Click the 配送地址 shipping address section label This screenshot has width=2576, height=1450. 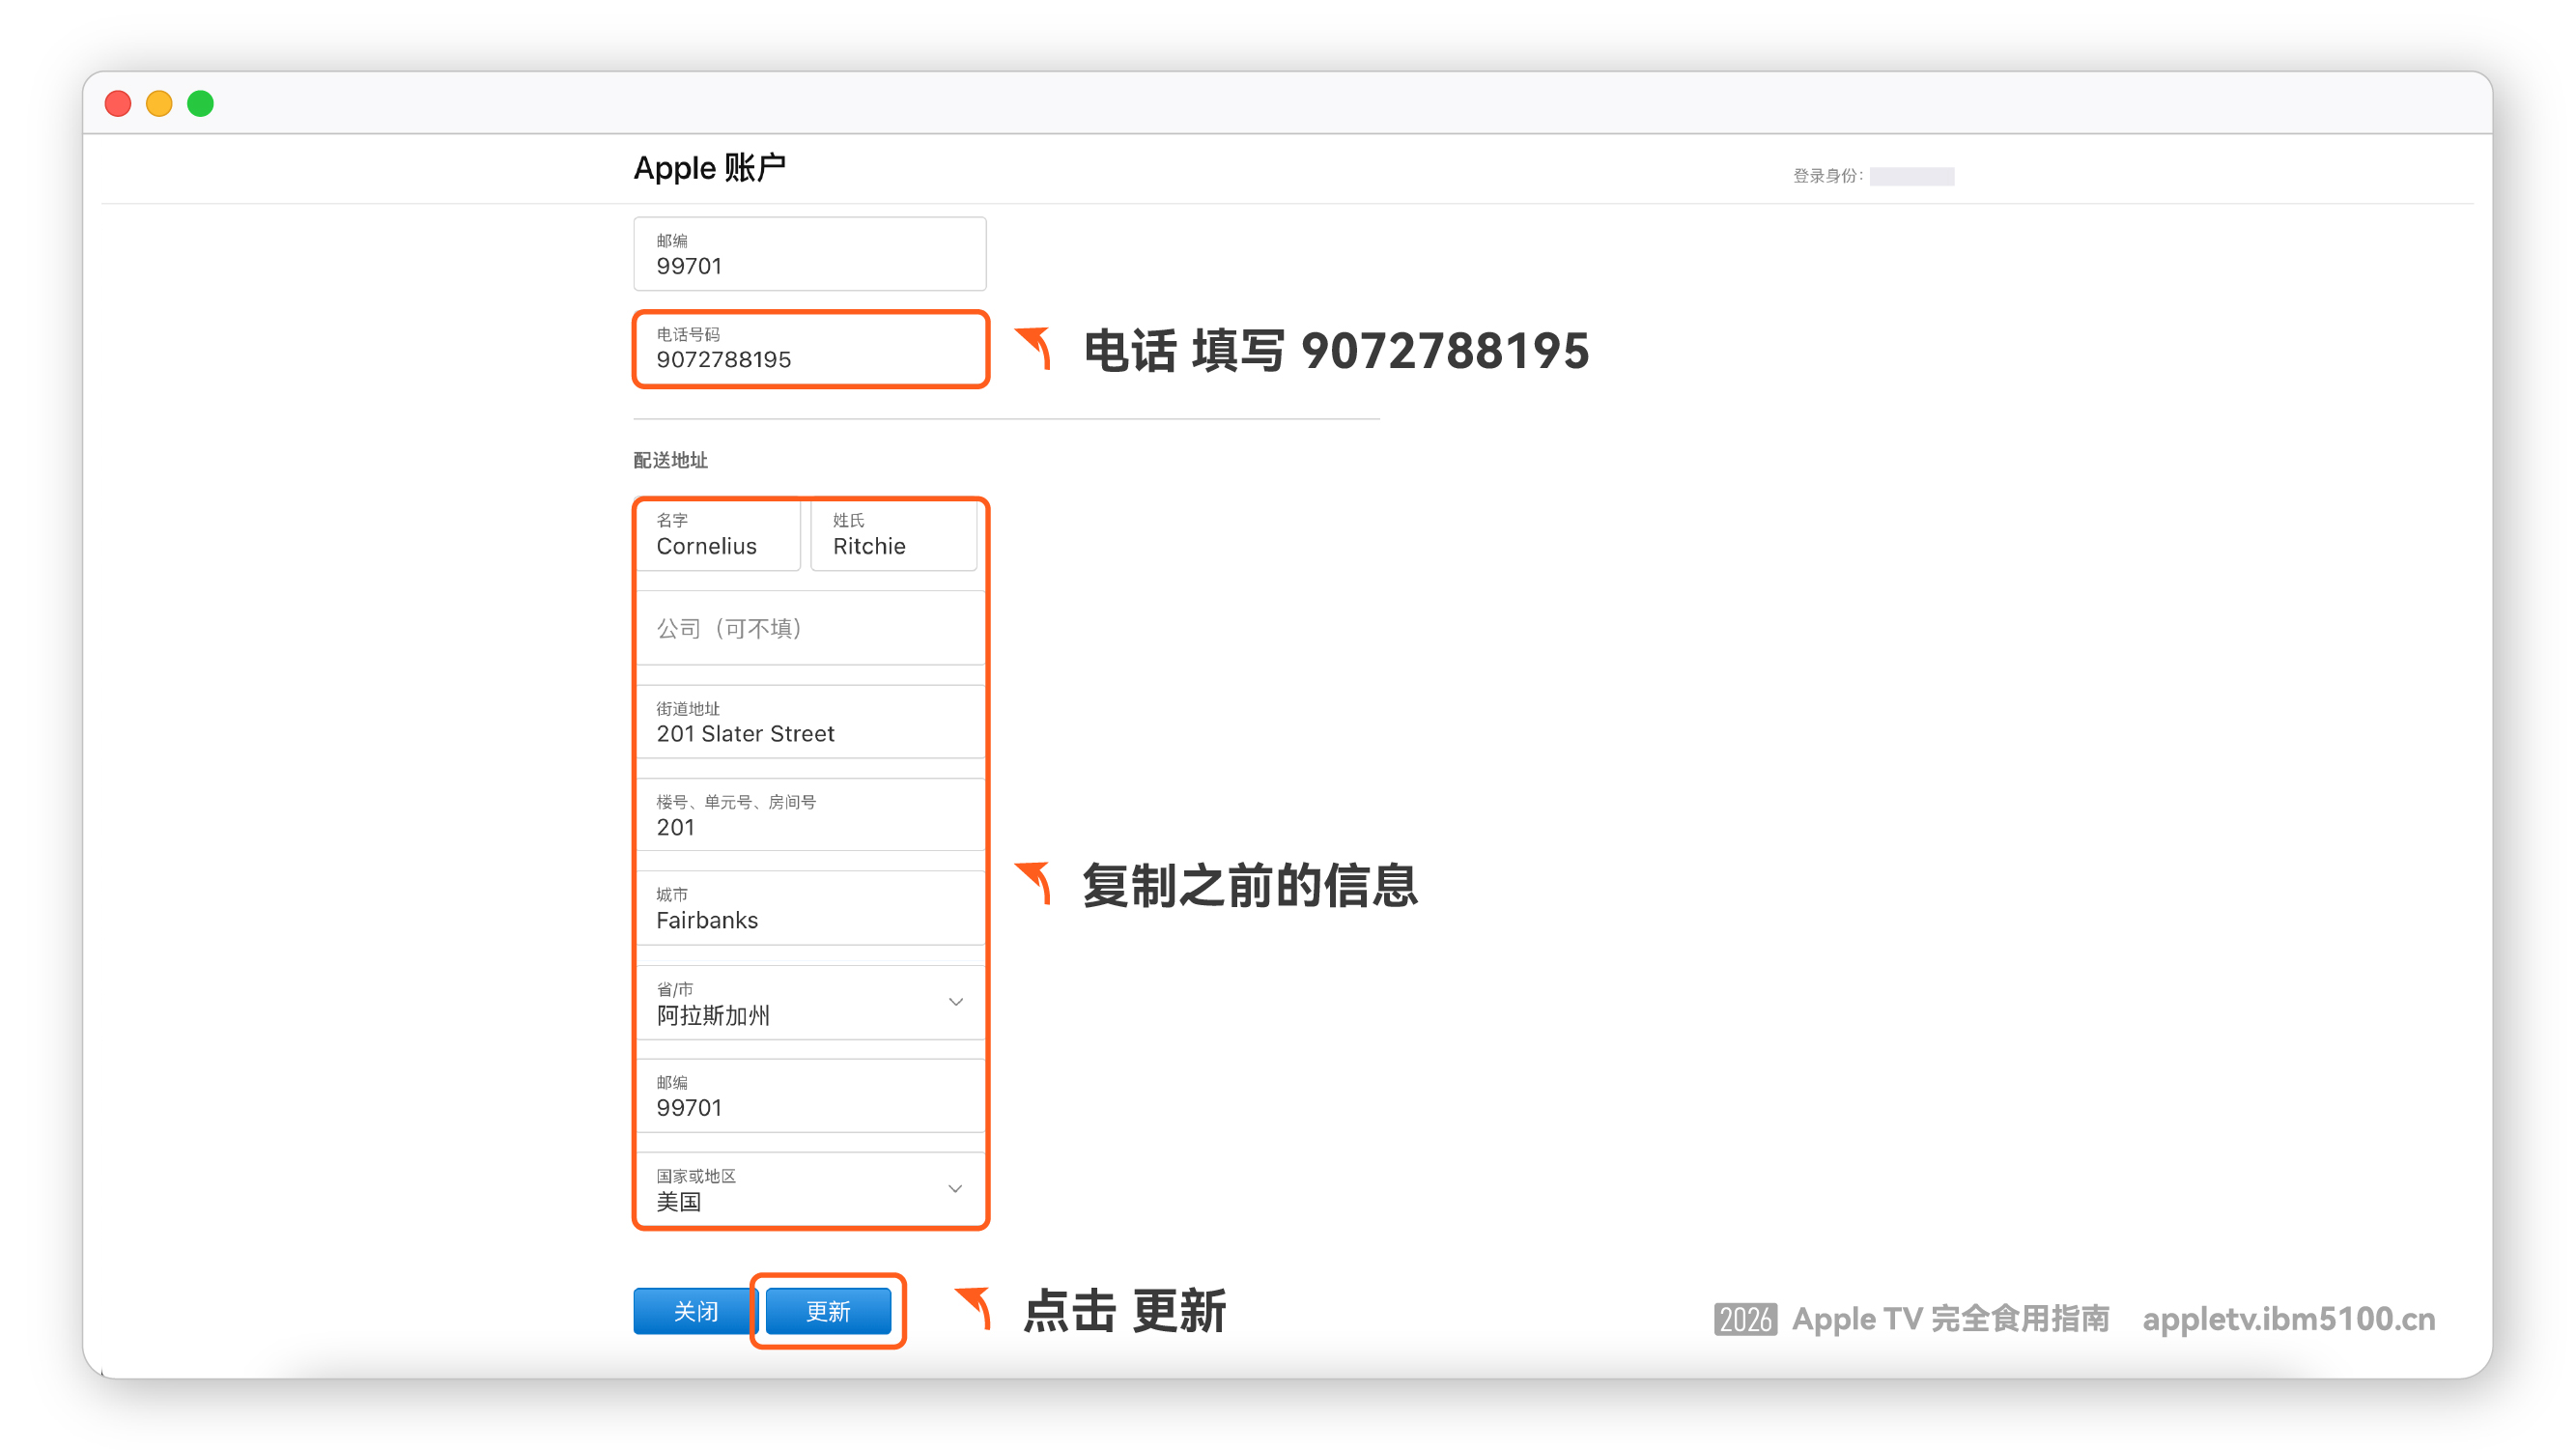(x=670, y=460)
